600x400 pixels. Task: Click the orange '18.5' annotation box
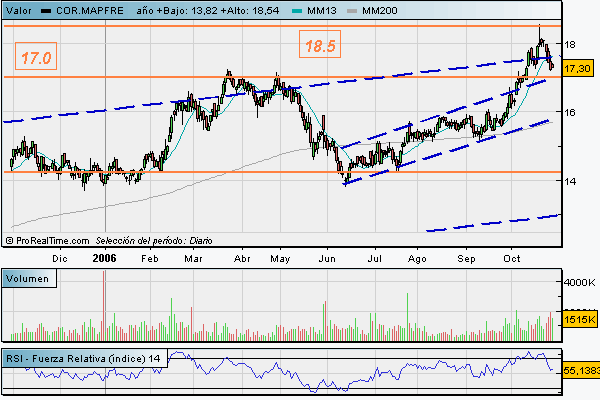pyautogui.click(x=320, y=44)
